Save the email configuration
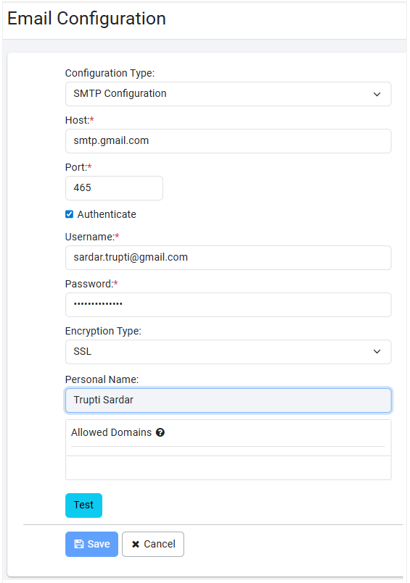 tap(91, 544)
